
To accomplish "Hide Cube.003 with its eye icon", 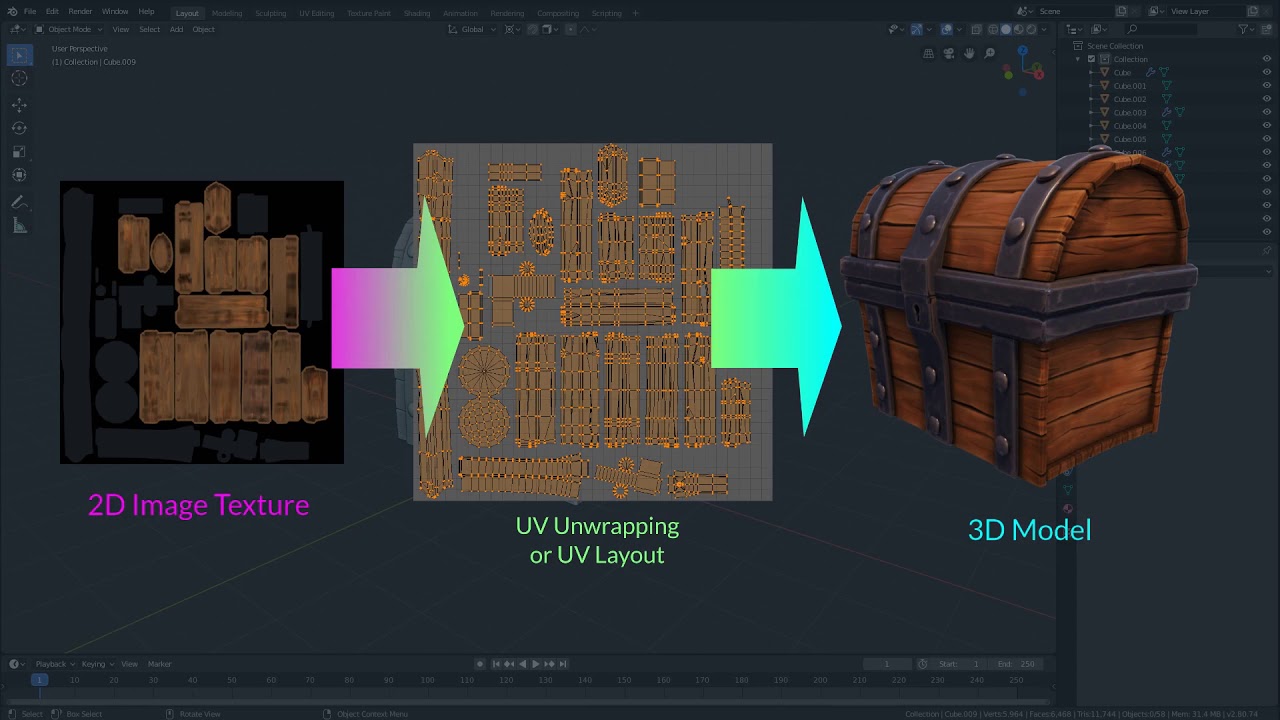I will point(1267,112).
